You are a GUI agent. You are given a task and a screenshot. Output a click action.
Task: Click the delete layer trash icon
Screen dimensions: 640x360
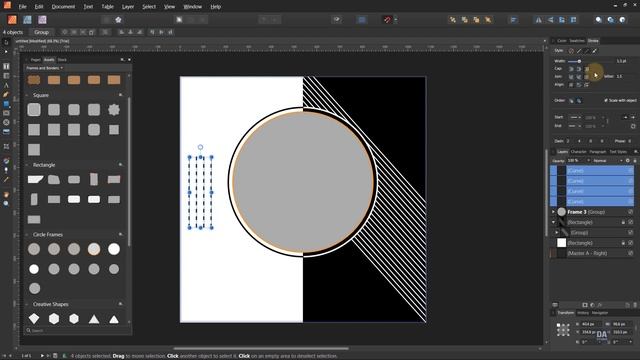(x=635, y=305)
